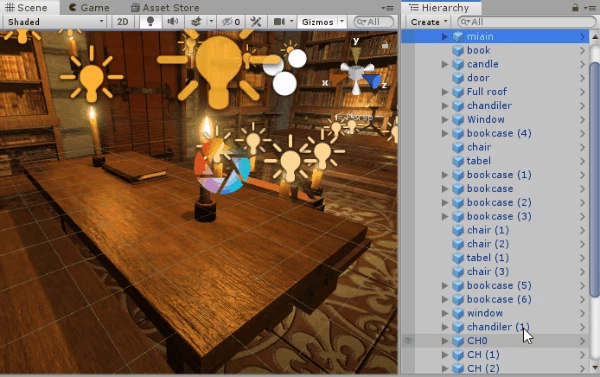Toggle scene effects image button
The width and height of the screenshot is (600, 377).
(196, 22)
